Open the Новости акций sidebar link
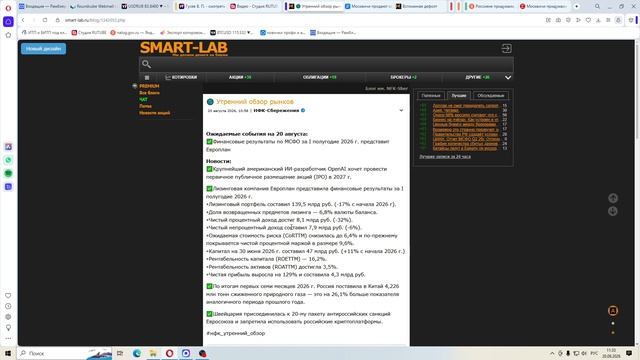This screenshot has width=640, height=360. (155, 113)
